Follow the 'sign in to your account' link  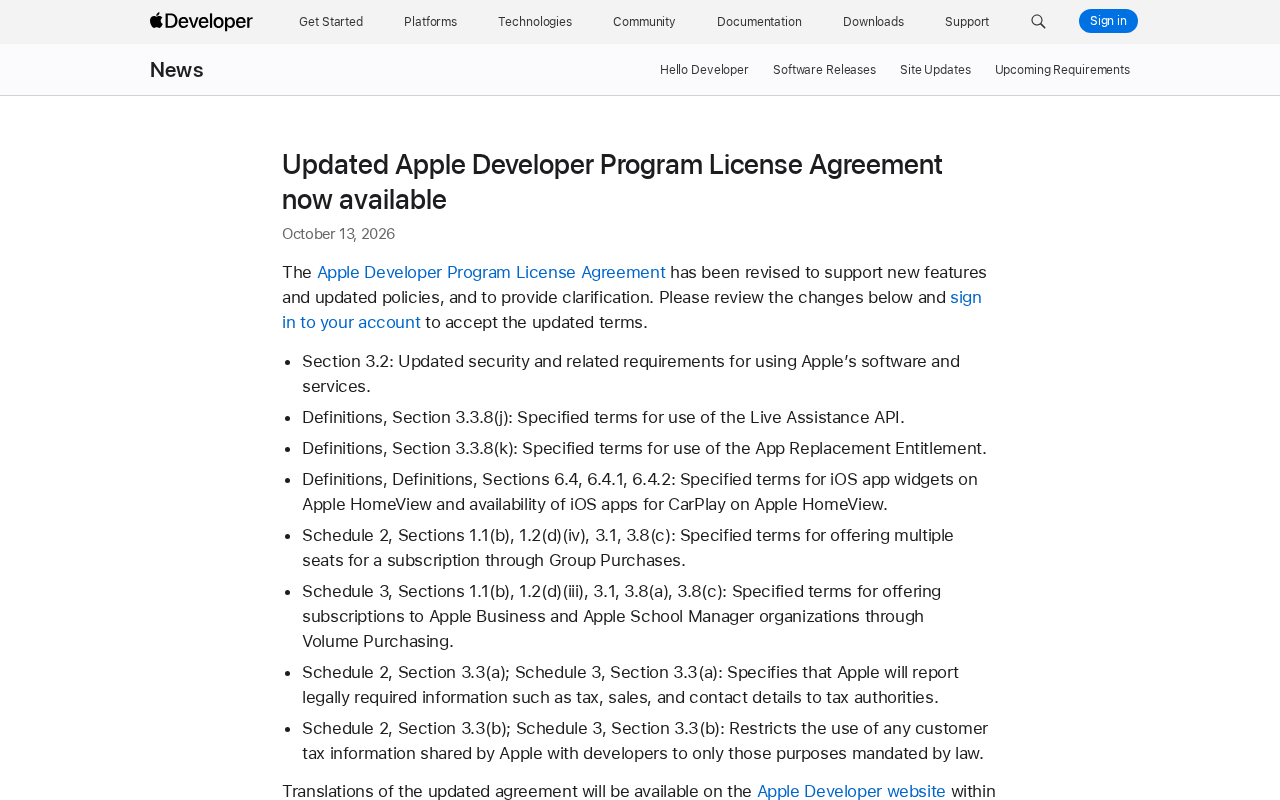pos(632,310)
